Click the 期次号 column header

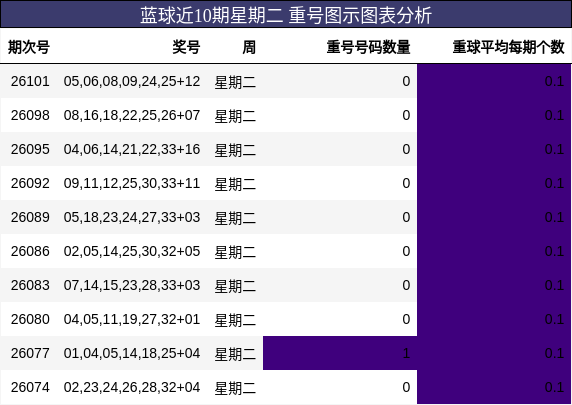(x=29, y=47)
